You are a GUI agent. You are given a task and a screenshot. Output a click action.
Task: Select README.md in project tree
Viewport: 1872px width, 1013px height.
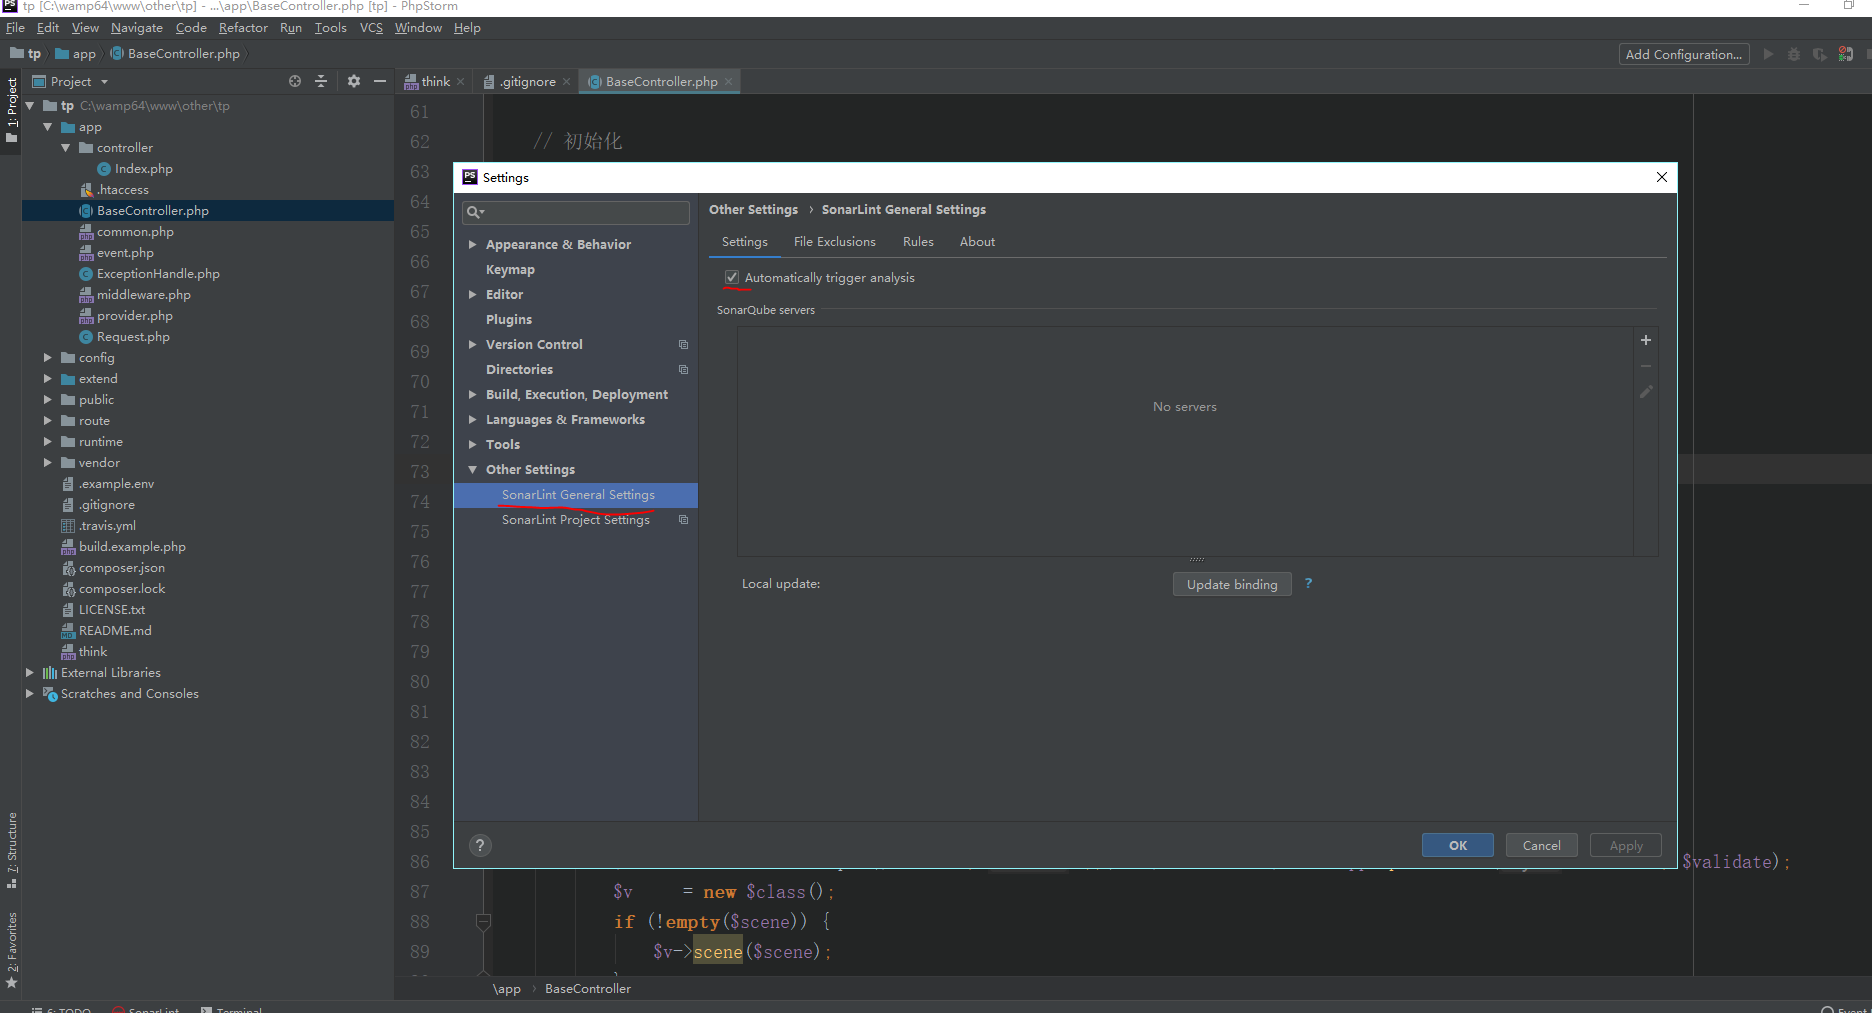[115, 630]
